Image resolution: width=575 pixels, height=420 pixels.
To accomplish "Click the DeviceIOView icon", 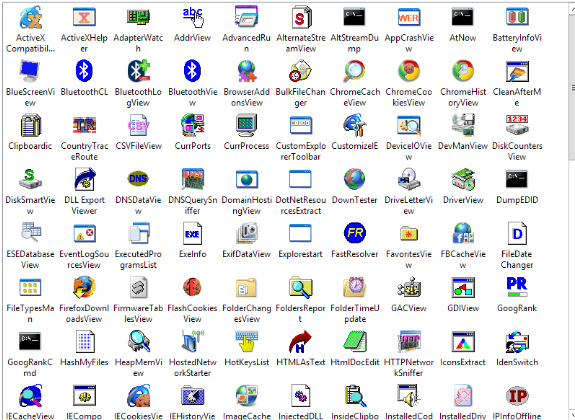I will 409,125.
